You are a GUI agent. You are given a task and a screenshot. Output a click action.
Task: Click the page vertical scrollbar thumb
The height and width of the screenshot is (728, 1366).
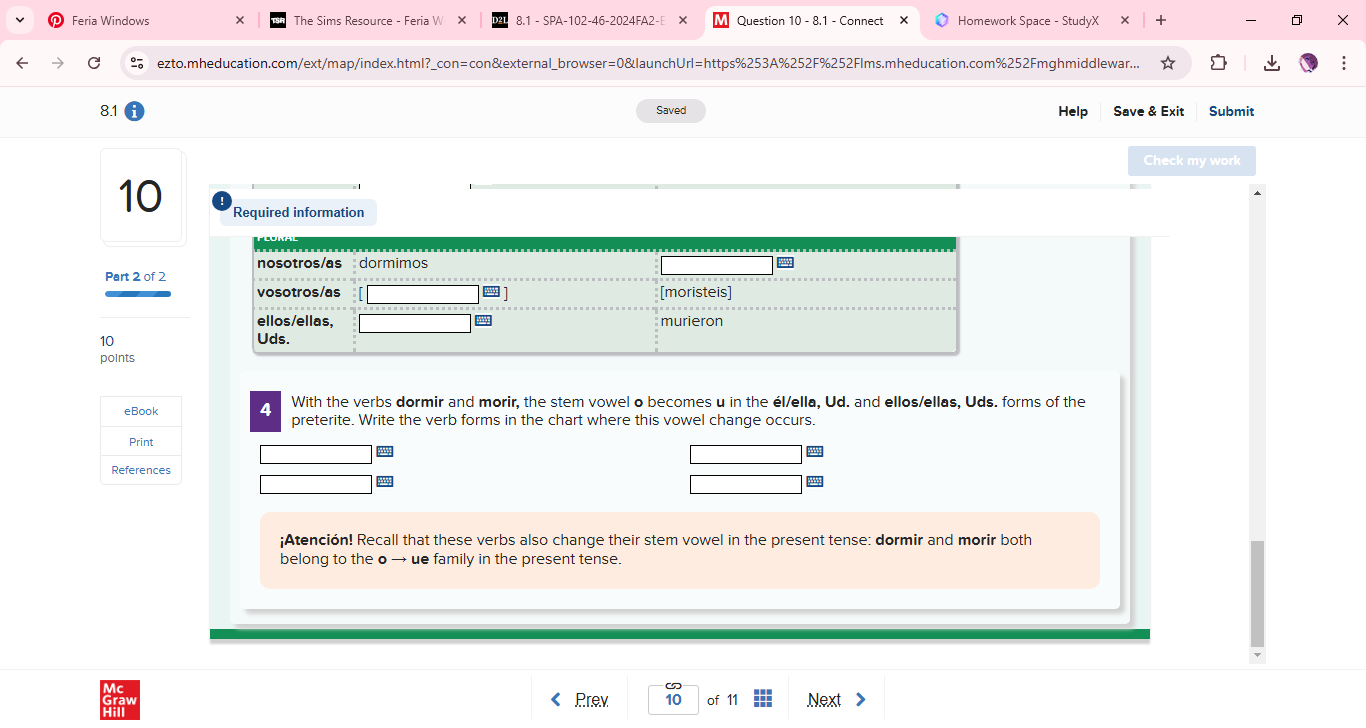coord(1258,594)
